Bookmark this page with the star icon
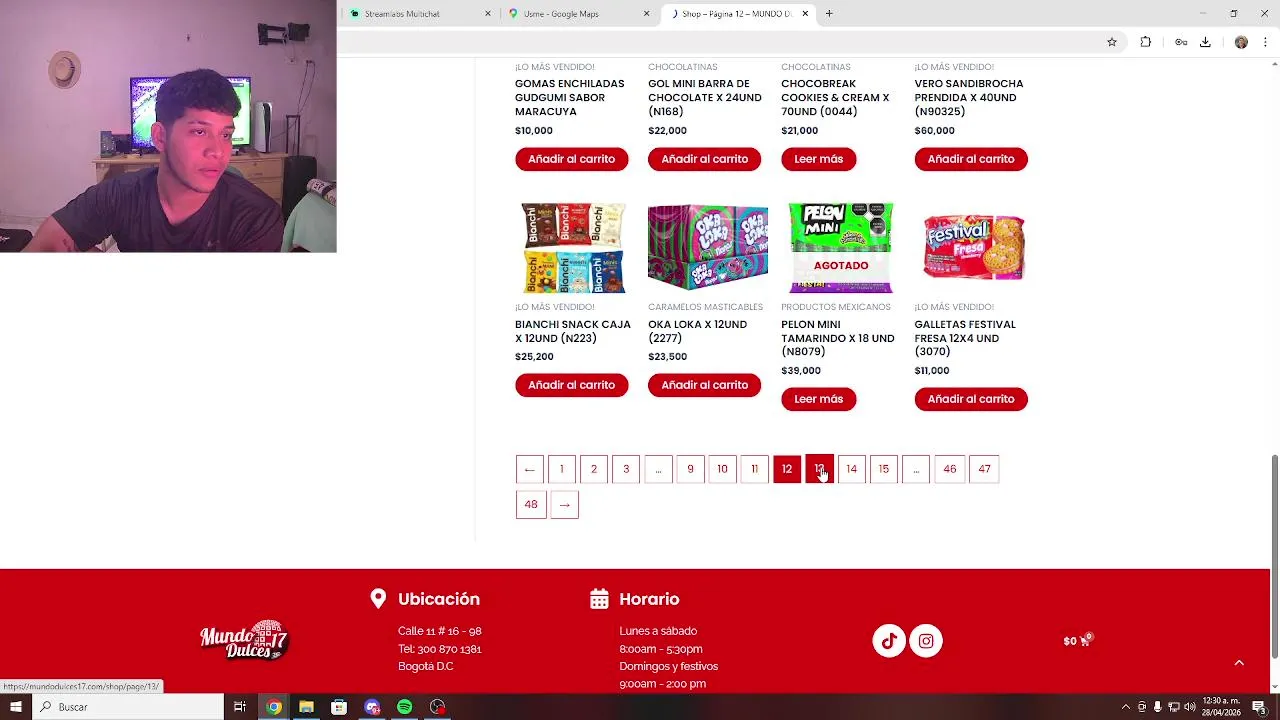Screen dimensions: 1280x720 (1112, 42)
